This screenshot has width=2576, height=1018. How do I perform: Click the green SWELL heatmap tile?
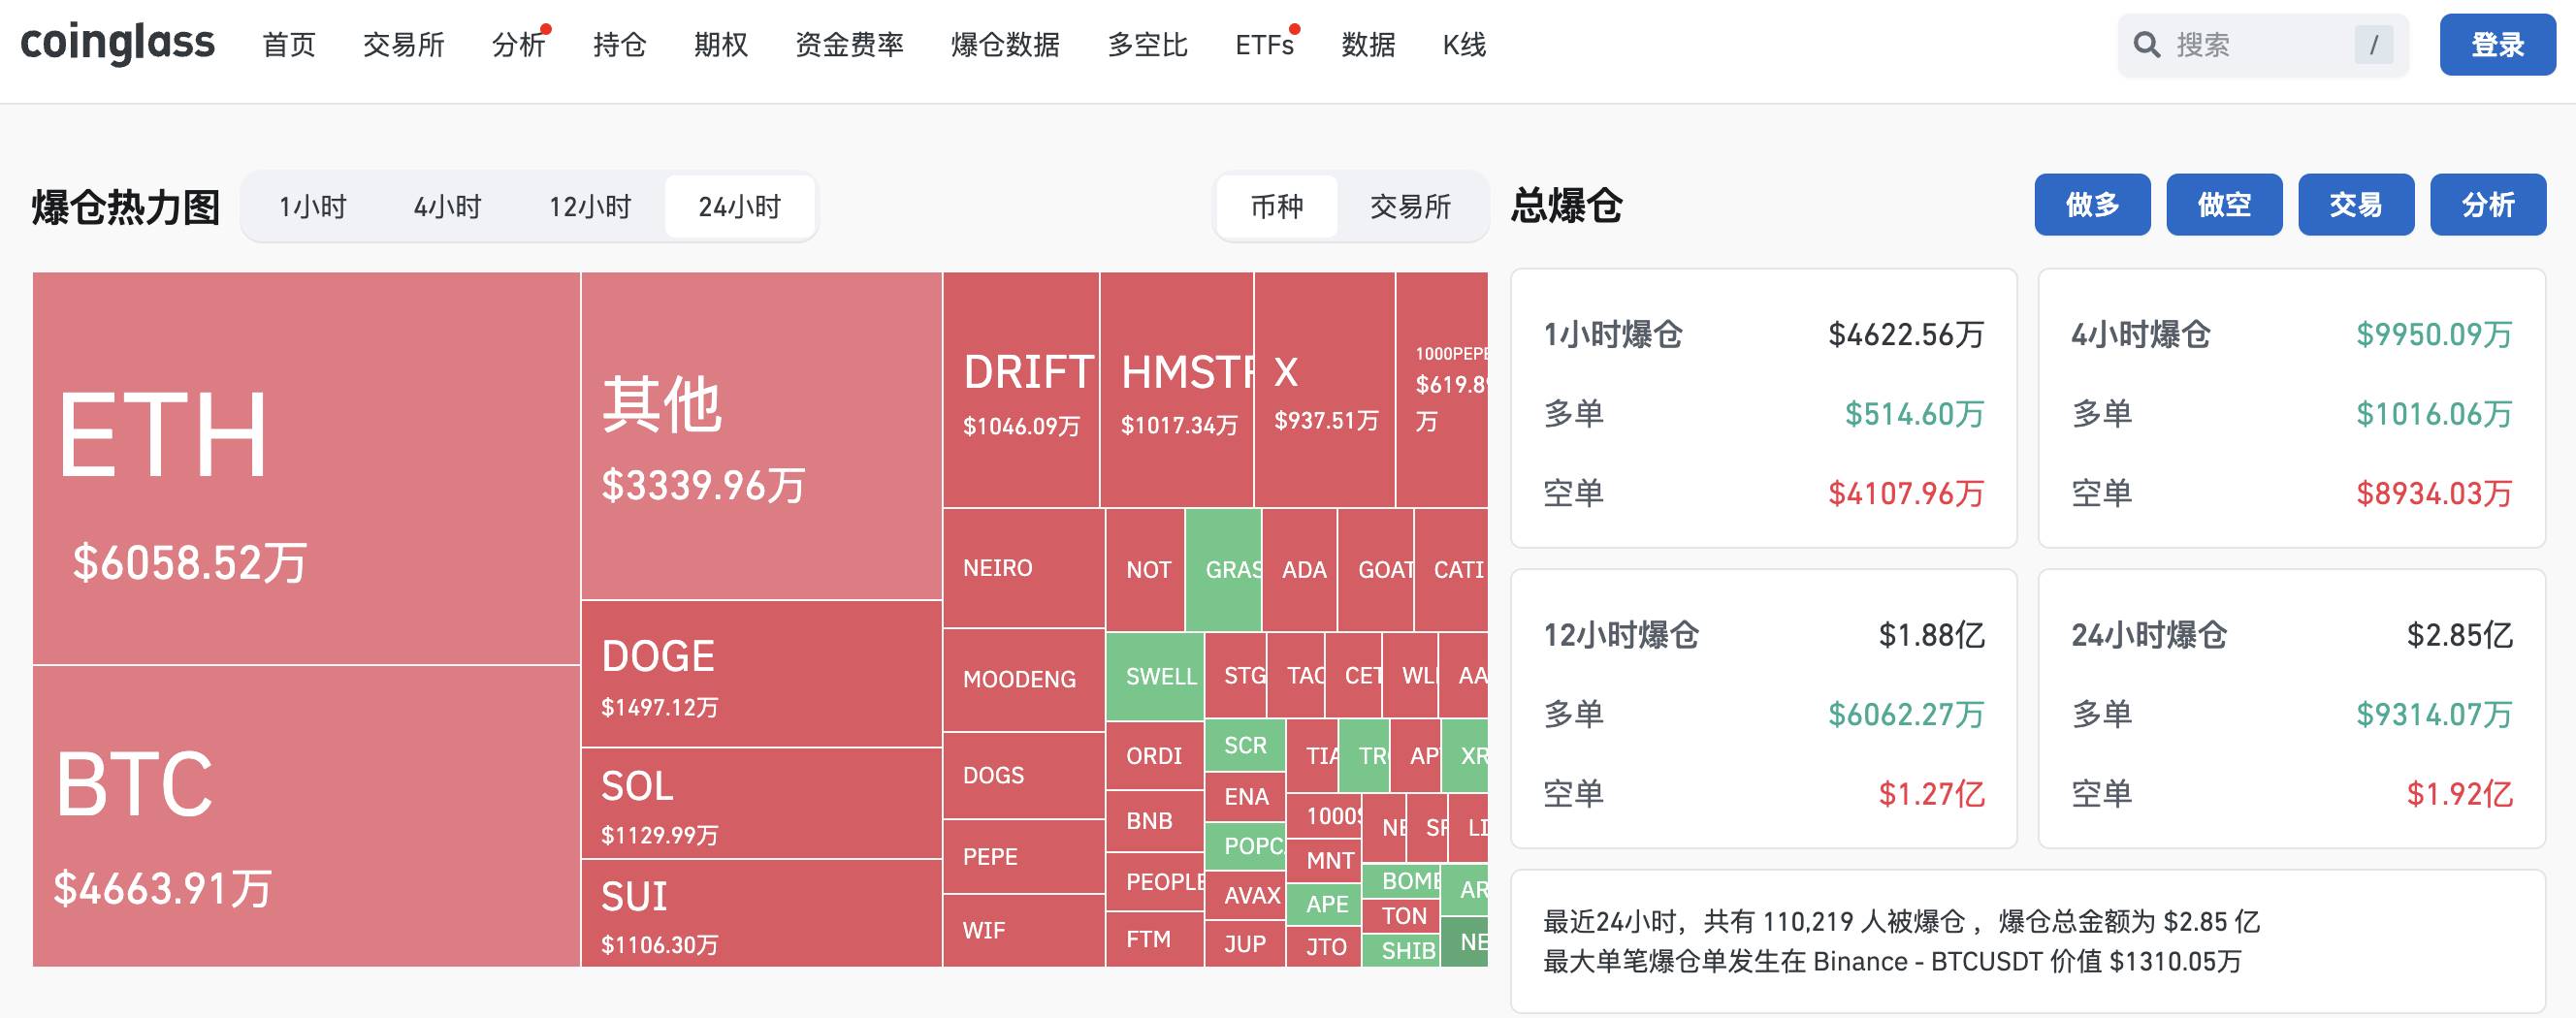1155,677
